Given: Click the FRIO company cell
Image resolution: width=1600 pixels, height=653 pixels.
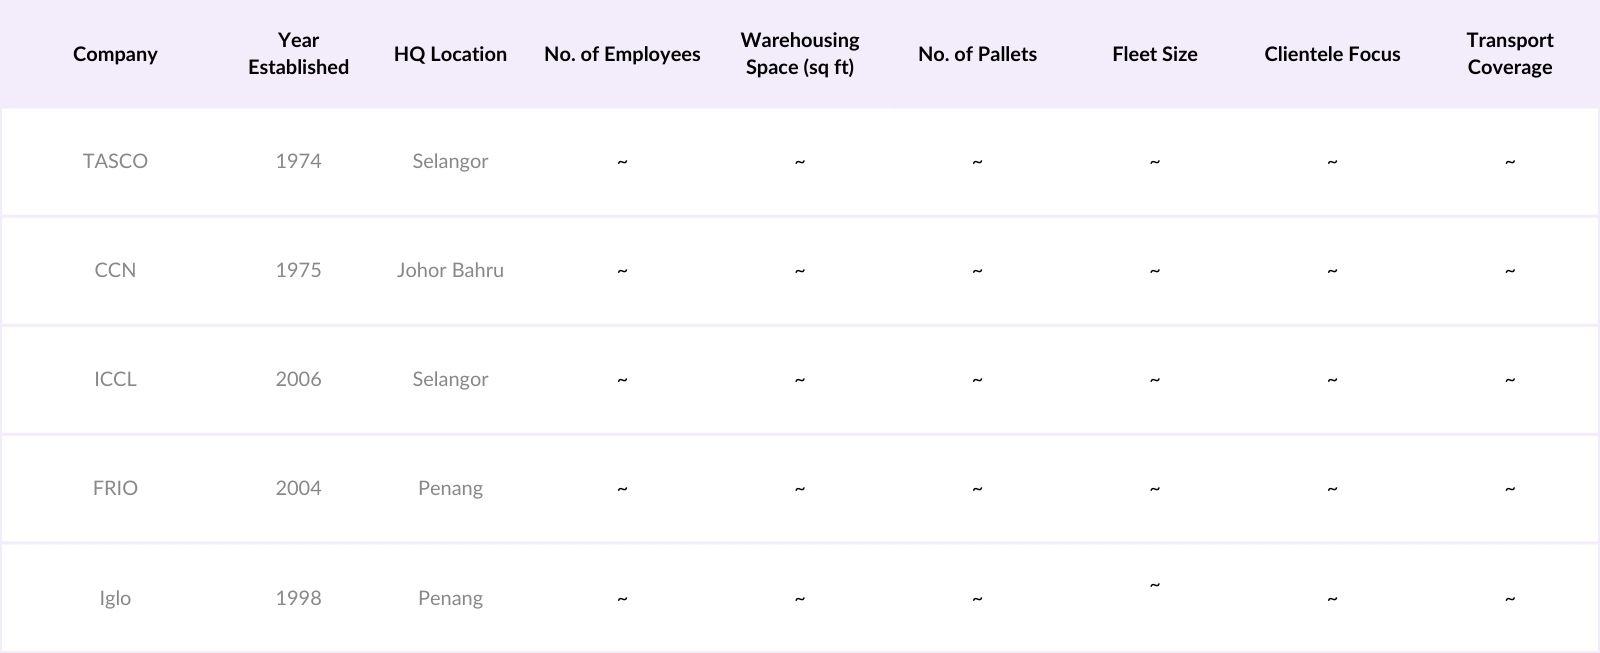Looking at the screenshot, I should pyautogui.click(x=115, y=488).
